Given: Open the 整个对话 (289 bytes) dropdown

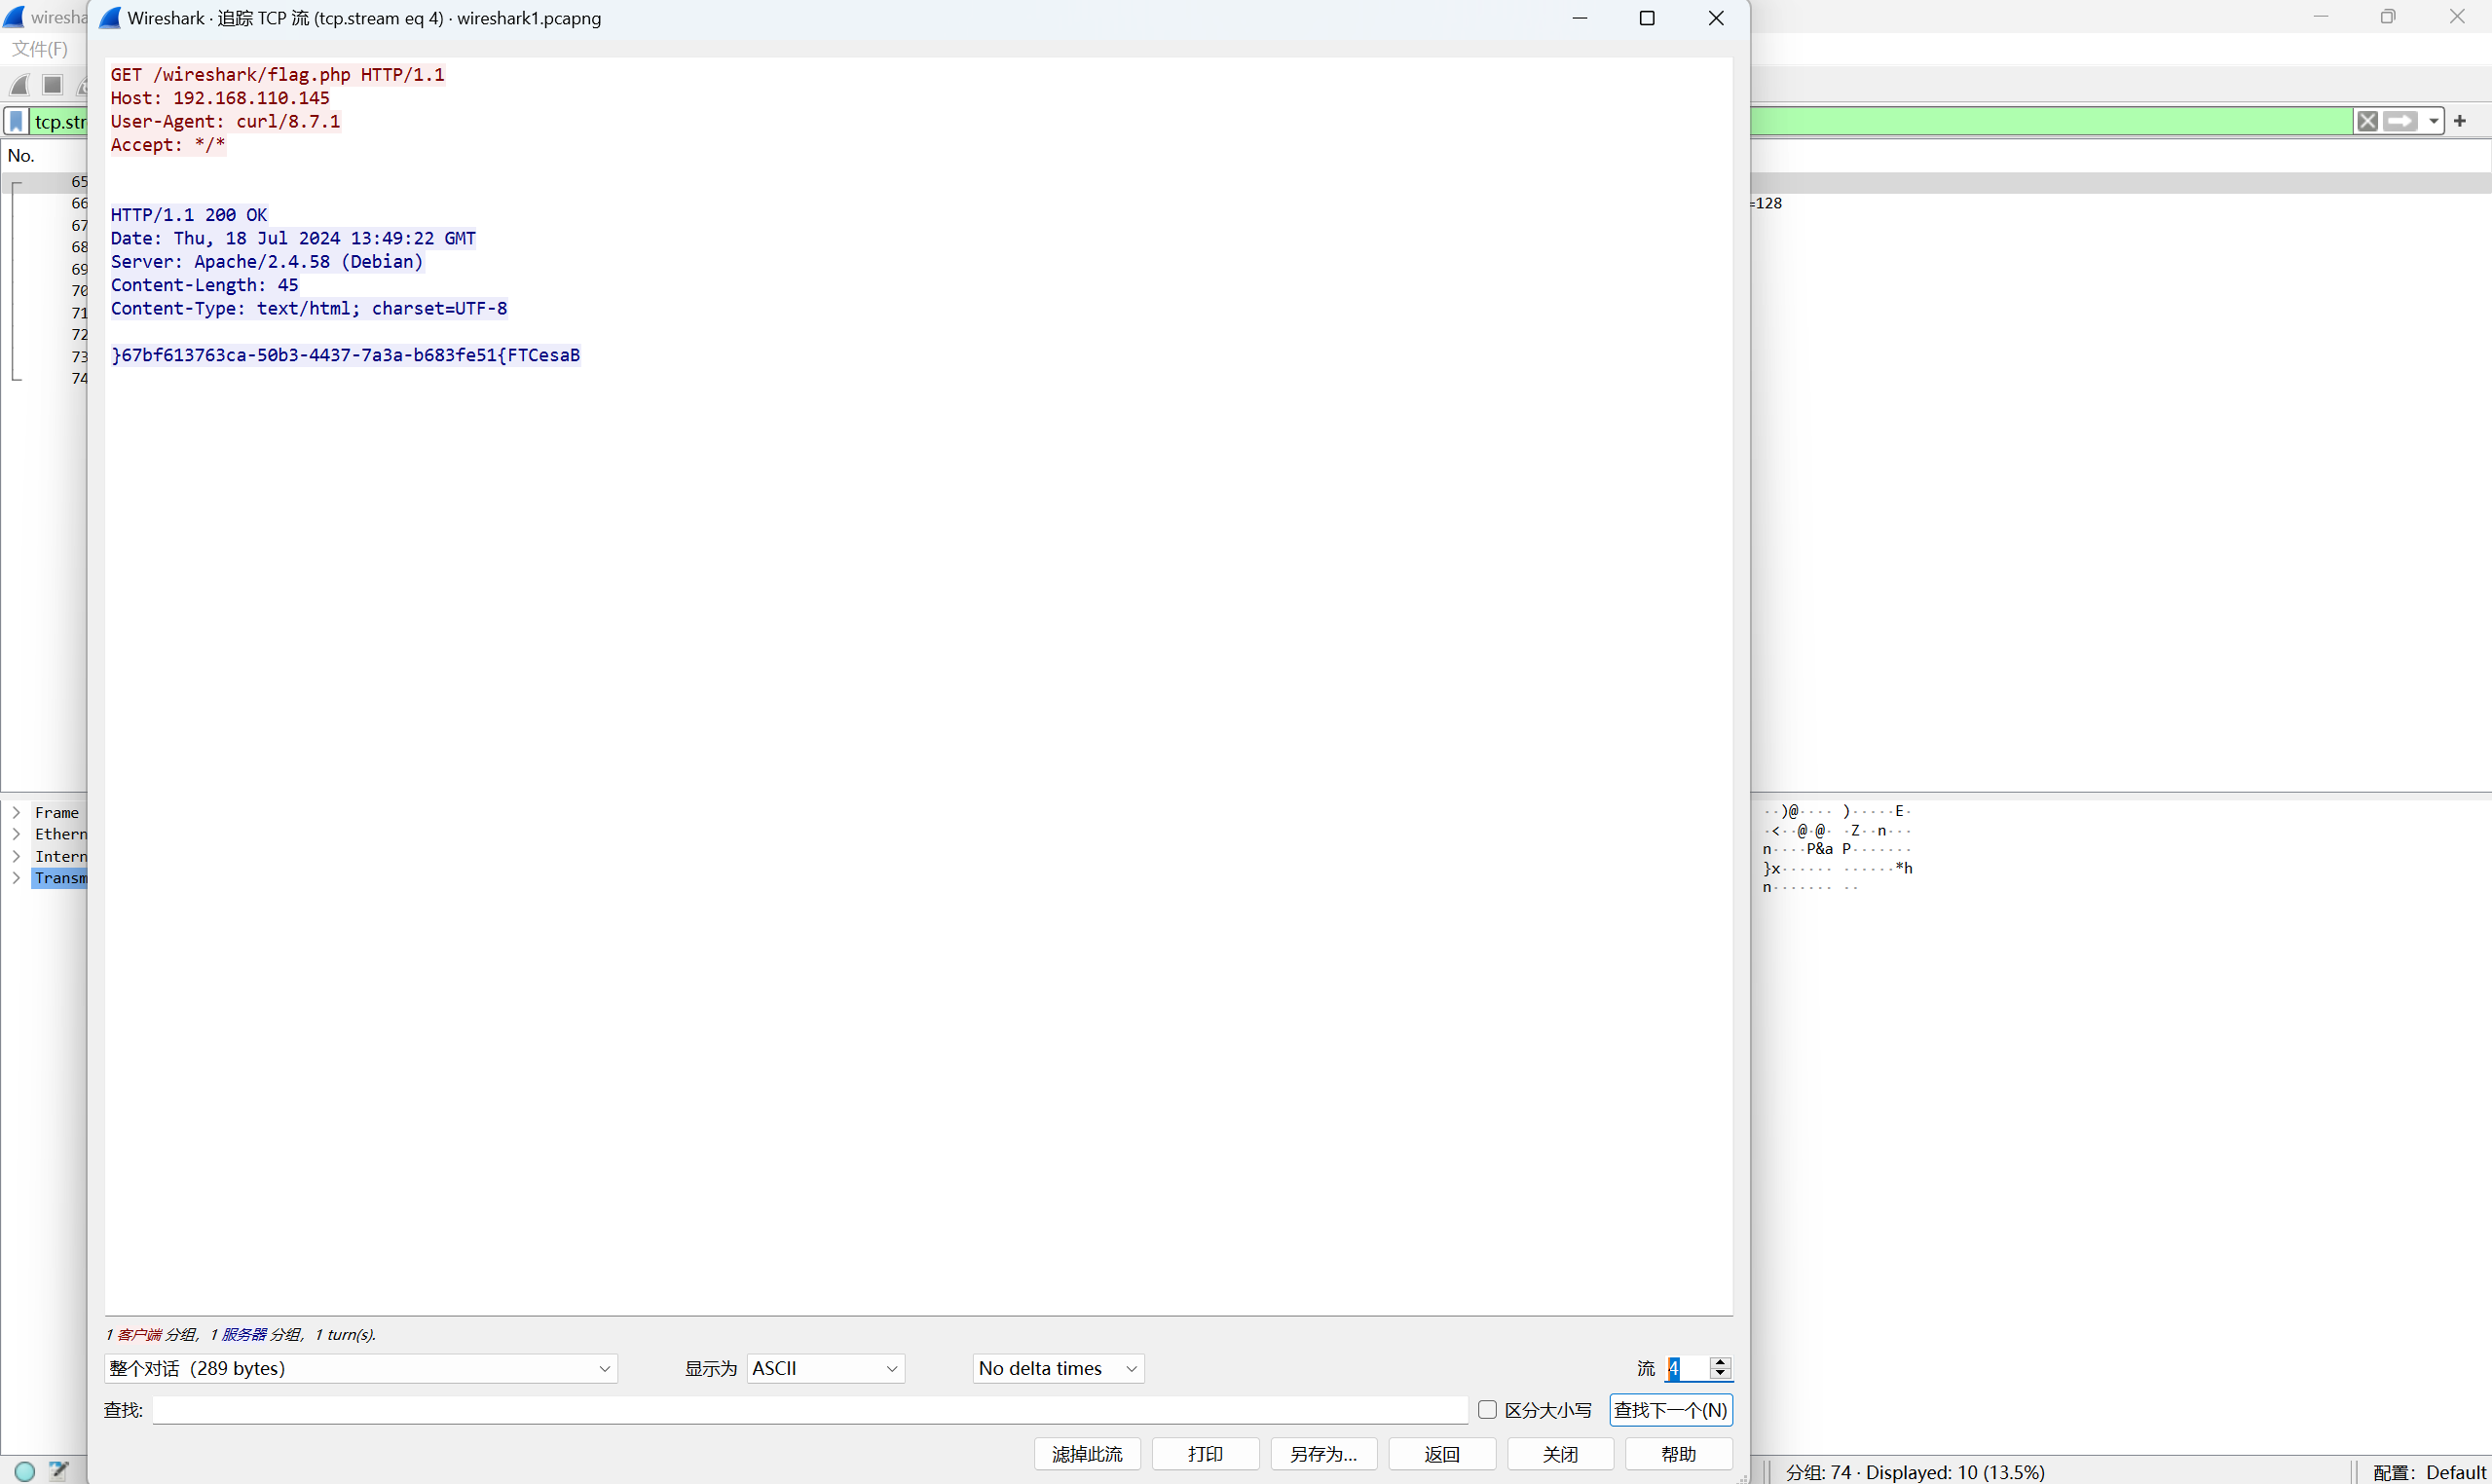Looking at the screenshot, I should [x=361, y=1368].
